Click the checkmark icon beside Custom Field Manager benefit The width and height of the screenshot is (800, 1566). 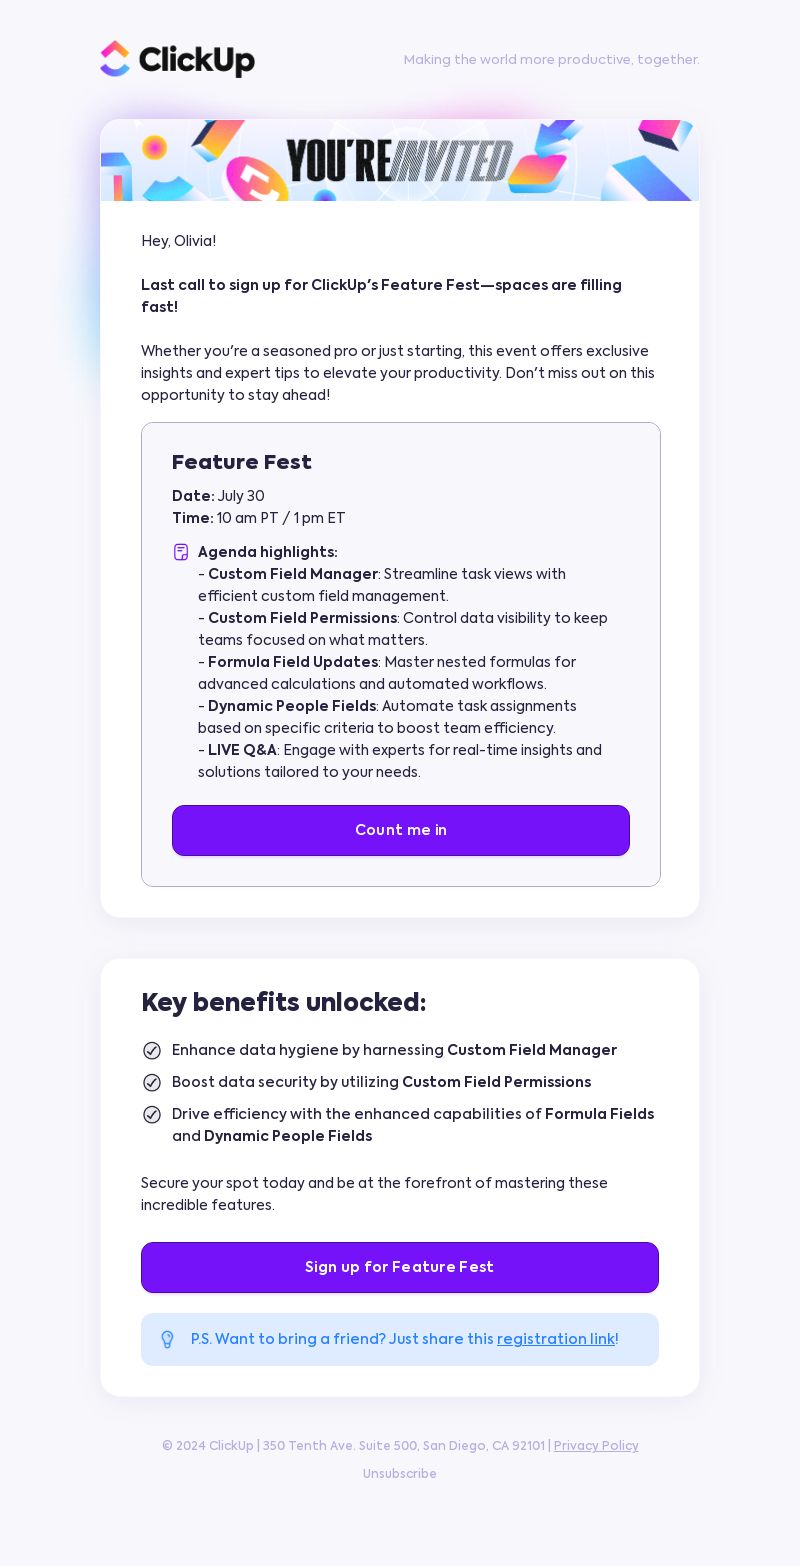pyautogui.click(x=152, y=1051)
